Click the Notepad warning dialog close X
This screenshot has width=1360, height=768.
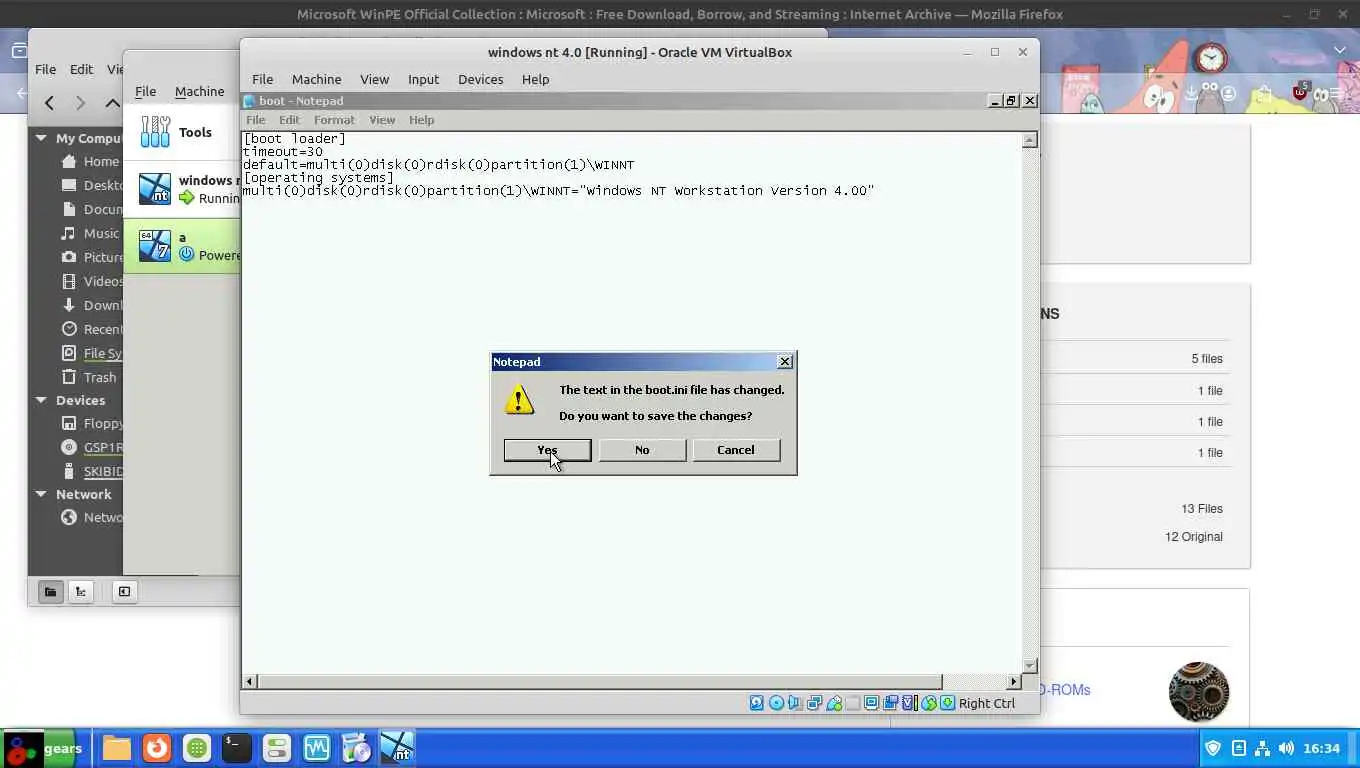point(785,362)
